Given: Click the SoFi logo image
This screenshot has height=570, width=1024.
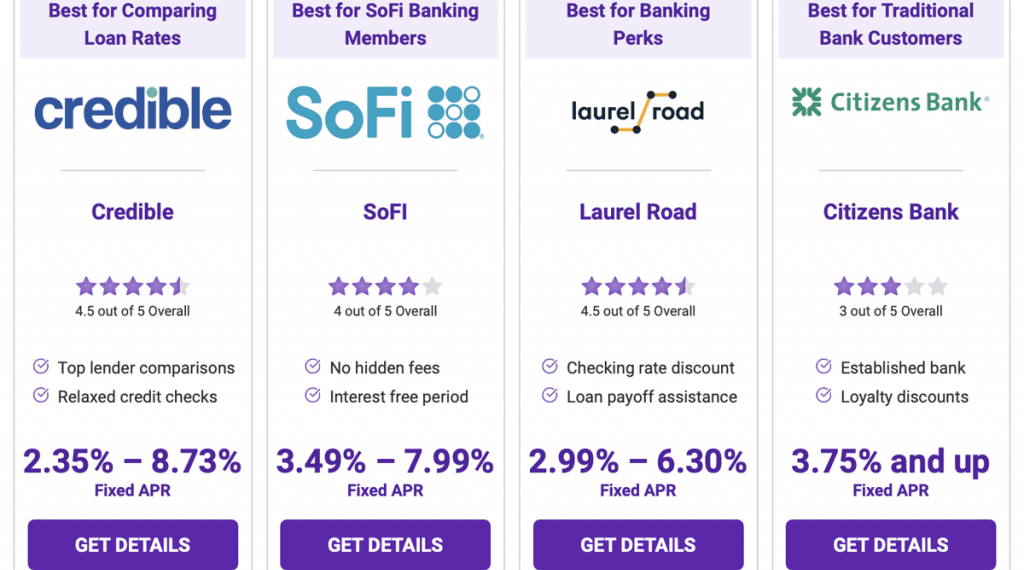Looking at the screenshot, I should tap(385, 112).
